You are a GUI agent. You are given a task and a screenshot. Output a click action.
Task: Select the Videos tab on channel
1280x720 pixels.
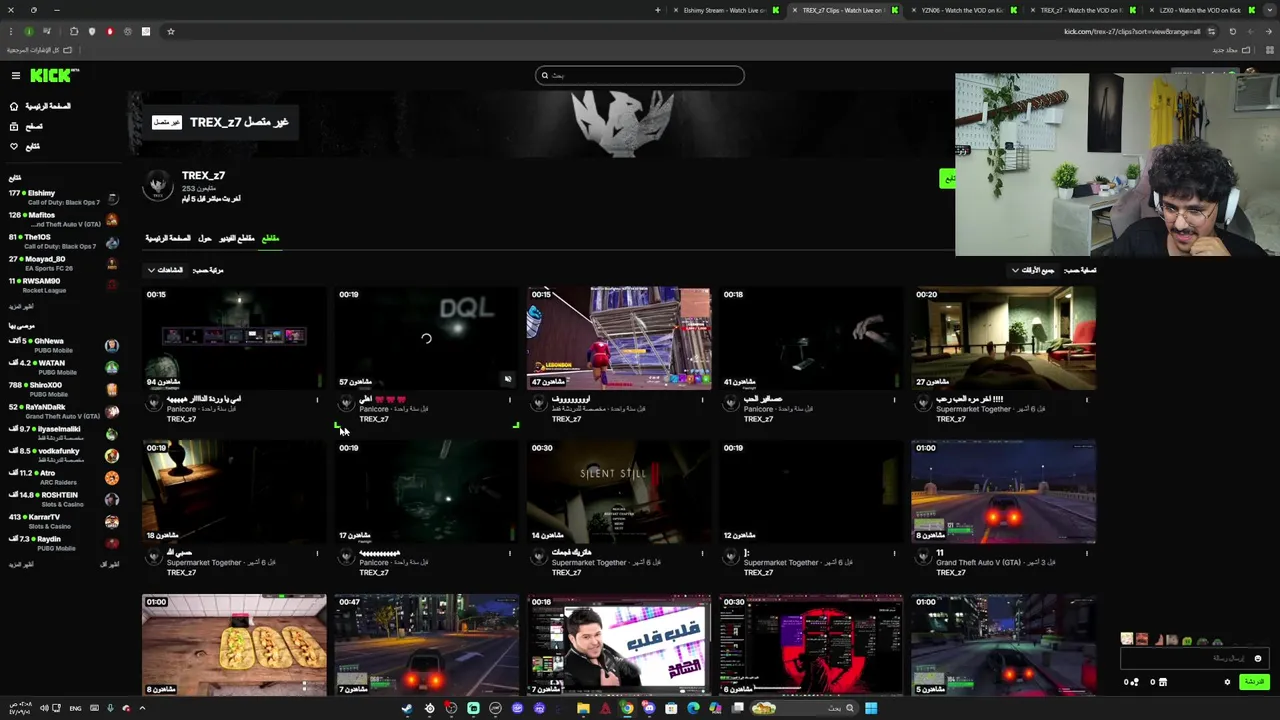coord(237,238)
